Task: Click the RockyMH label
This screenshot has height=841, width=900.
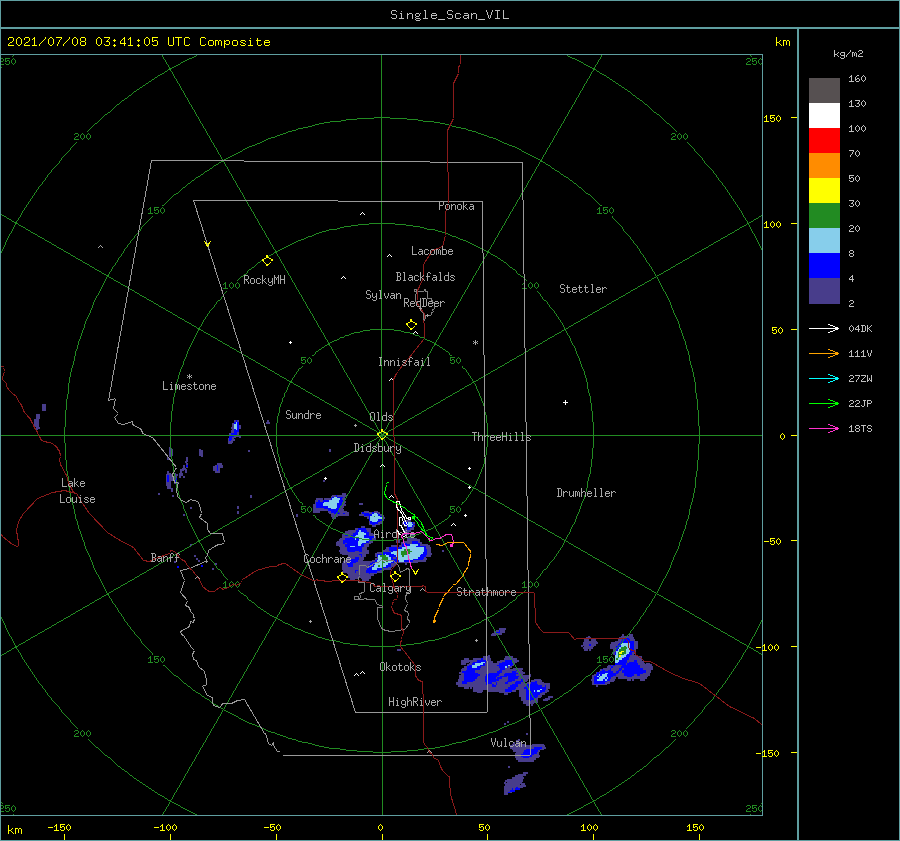Action: pos(264,280)
